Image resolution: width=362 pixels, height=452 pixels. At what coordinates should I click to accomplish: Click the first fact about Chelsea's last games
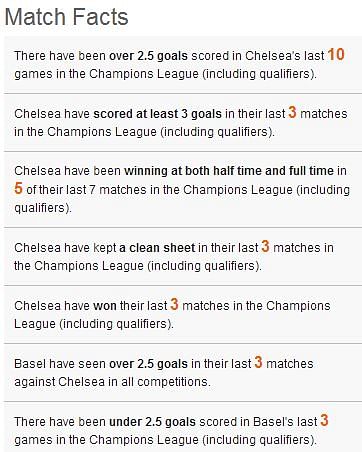point(183,64)
